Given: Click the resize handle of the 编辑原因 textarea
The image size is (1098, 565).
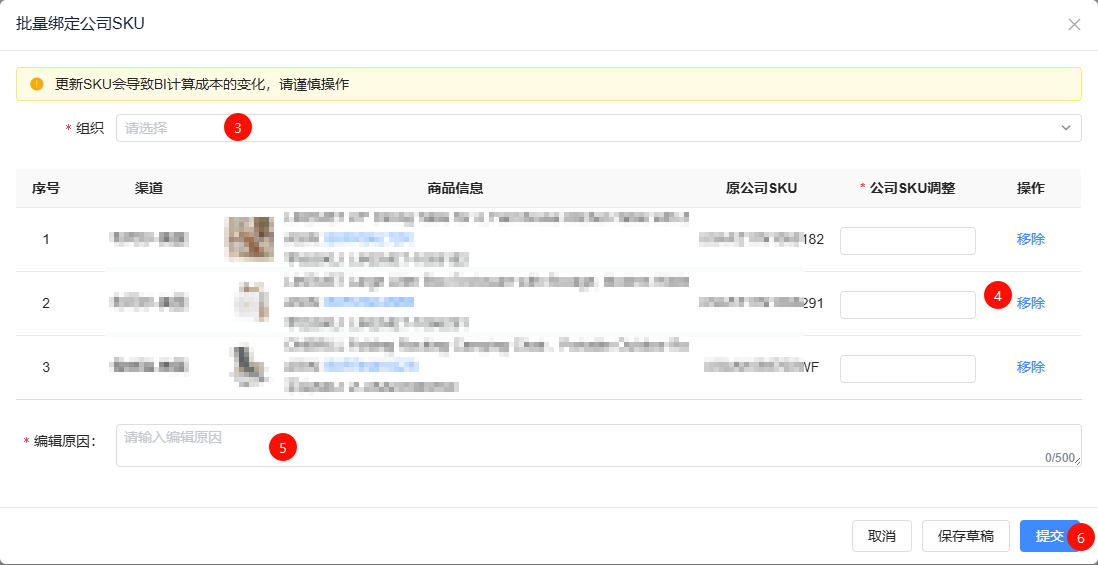Looking at the screenshot, I should (x=1077, y=463).
